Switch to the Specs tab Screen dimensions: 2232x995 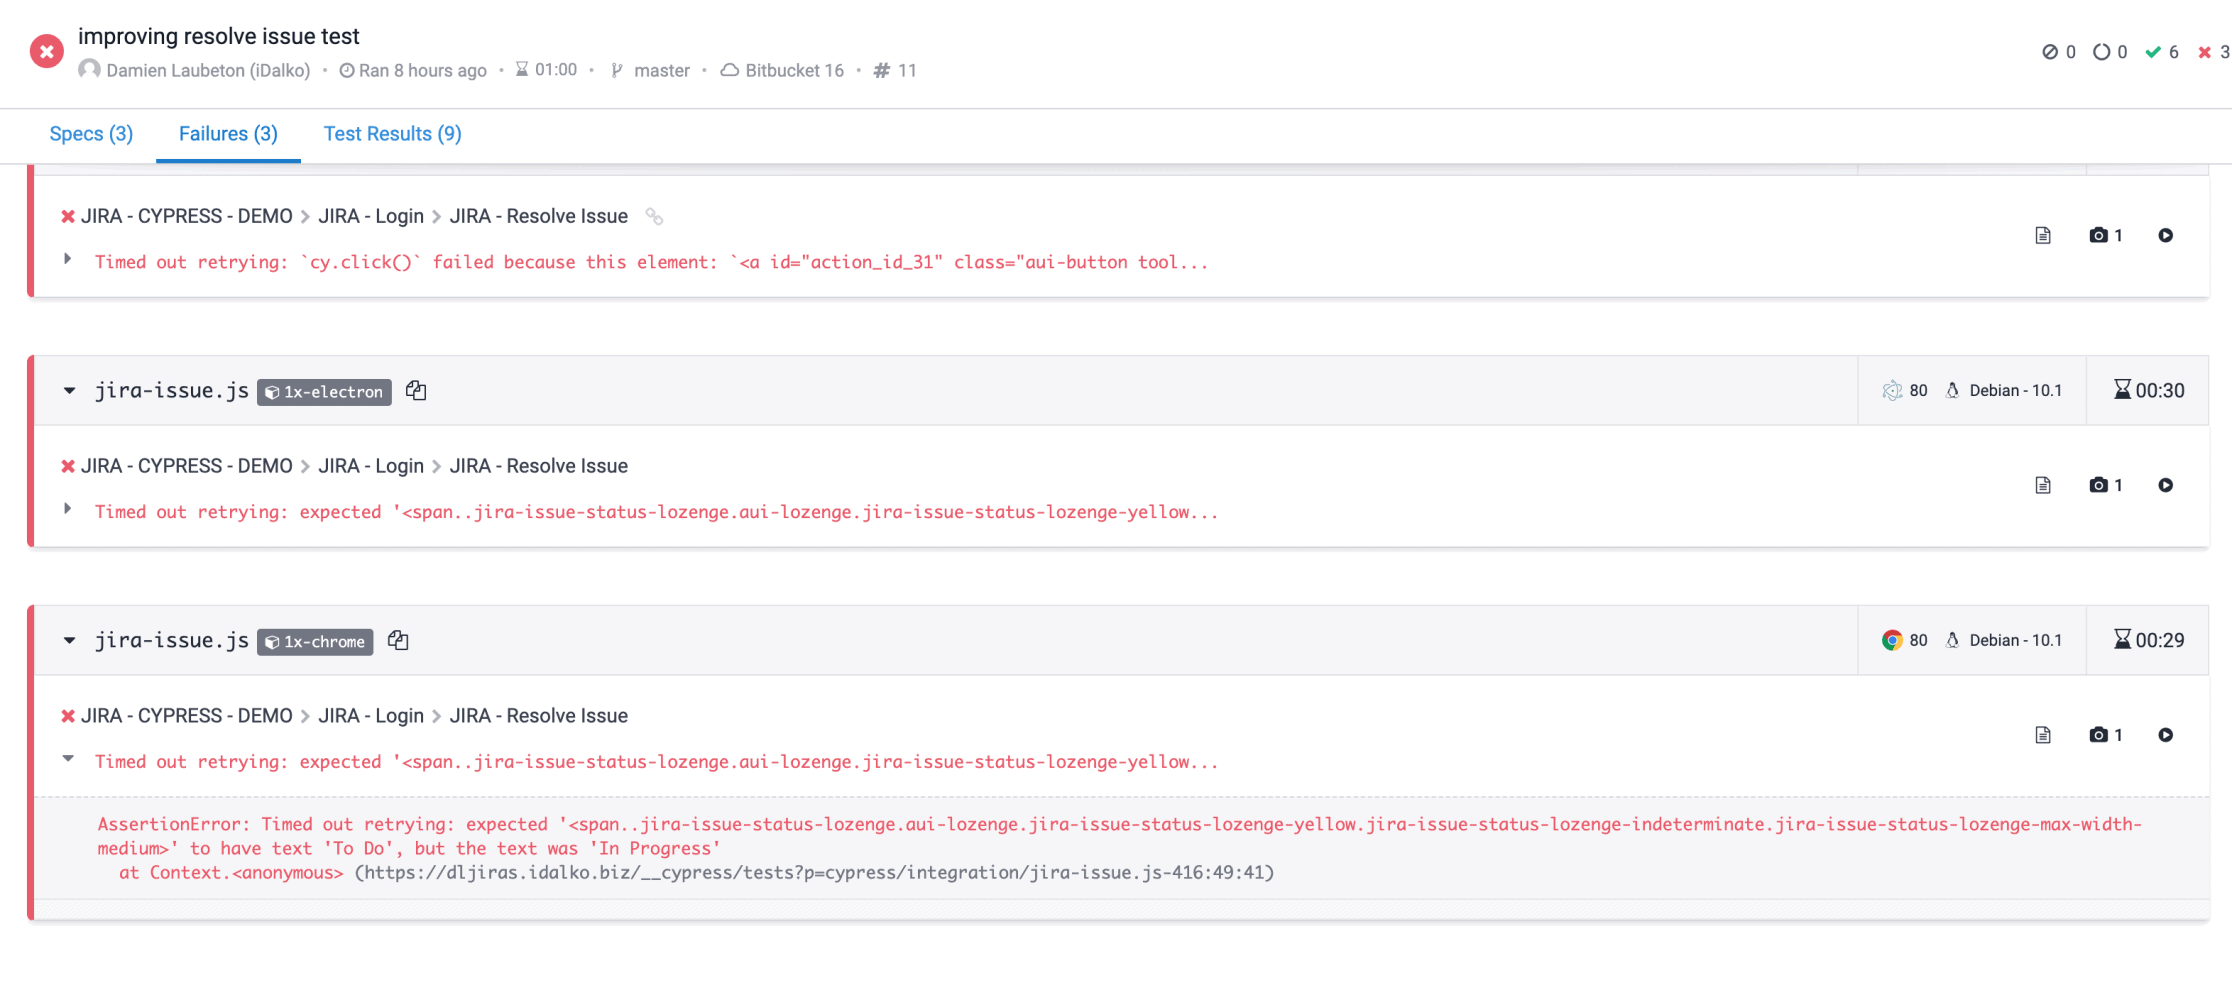90,133
